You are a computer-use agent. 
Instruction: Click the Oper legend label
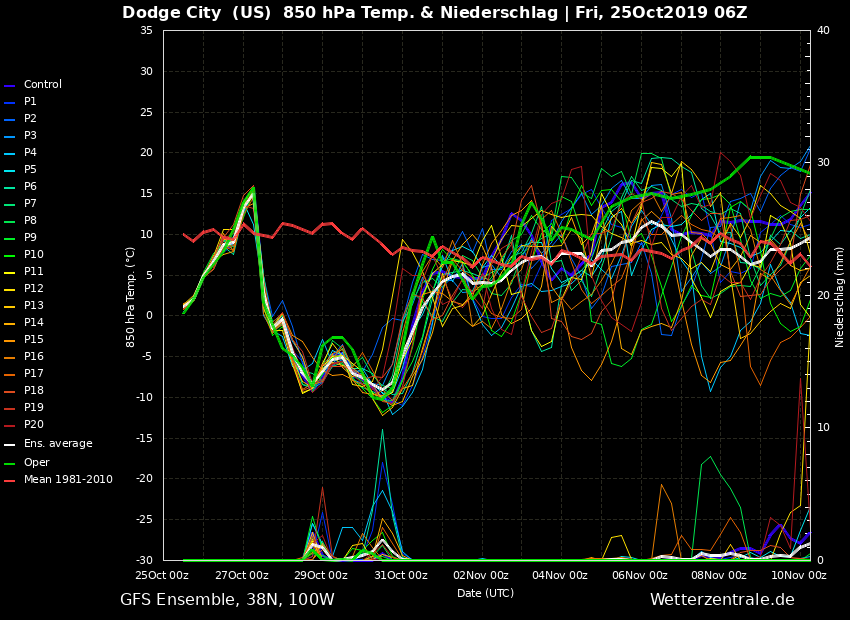[x=37, y=462]
